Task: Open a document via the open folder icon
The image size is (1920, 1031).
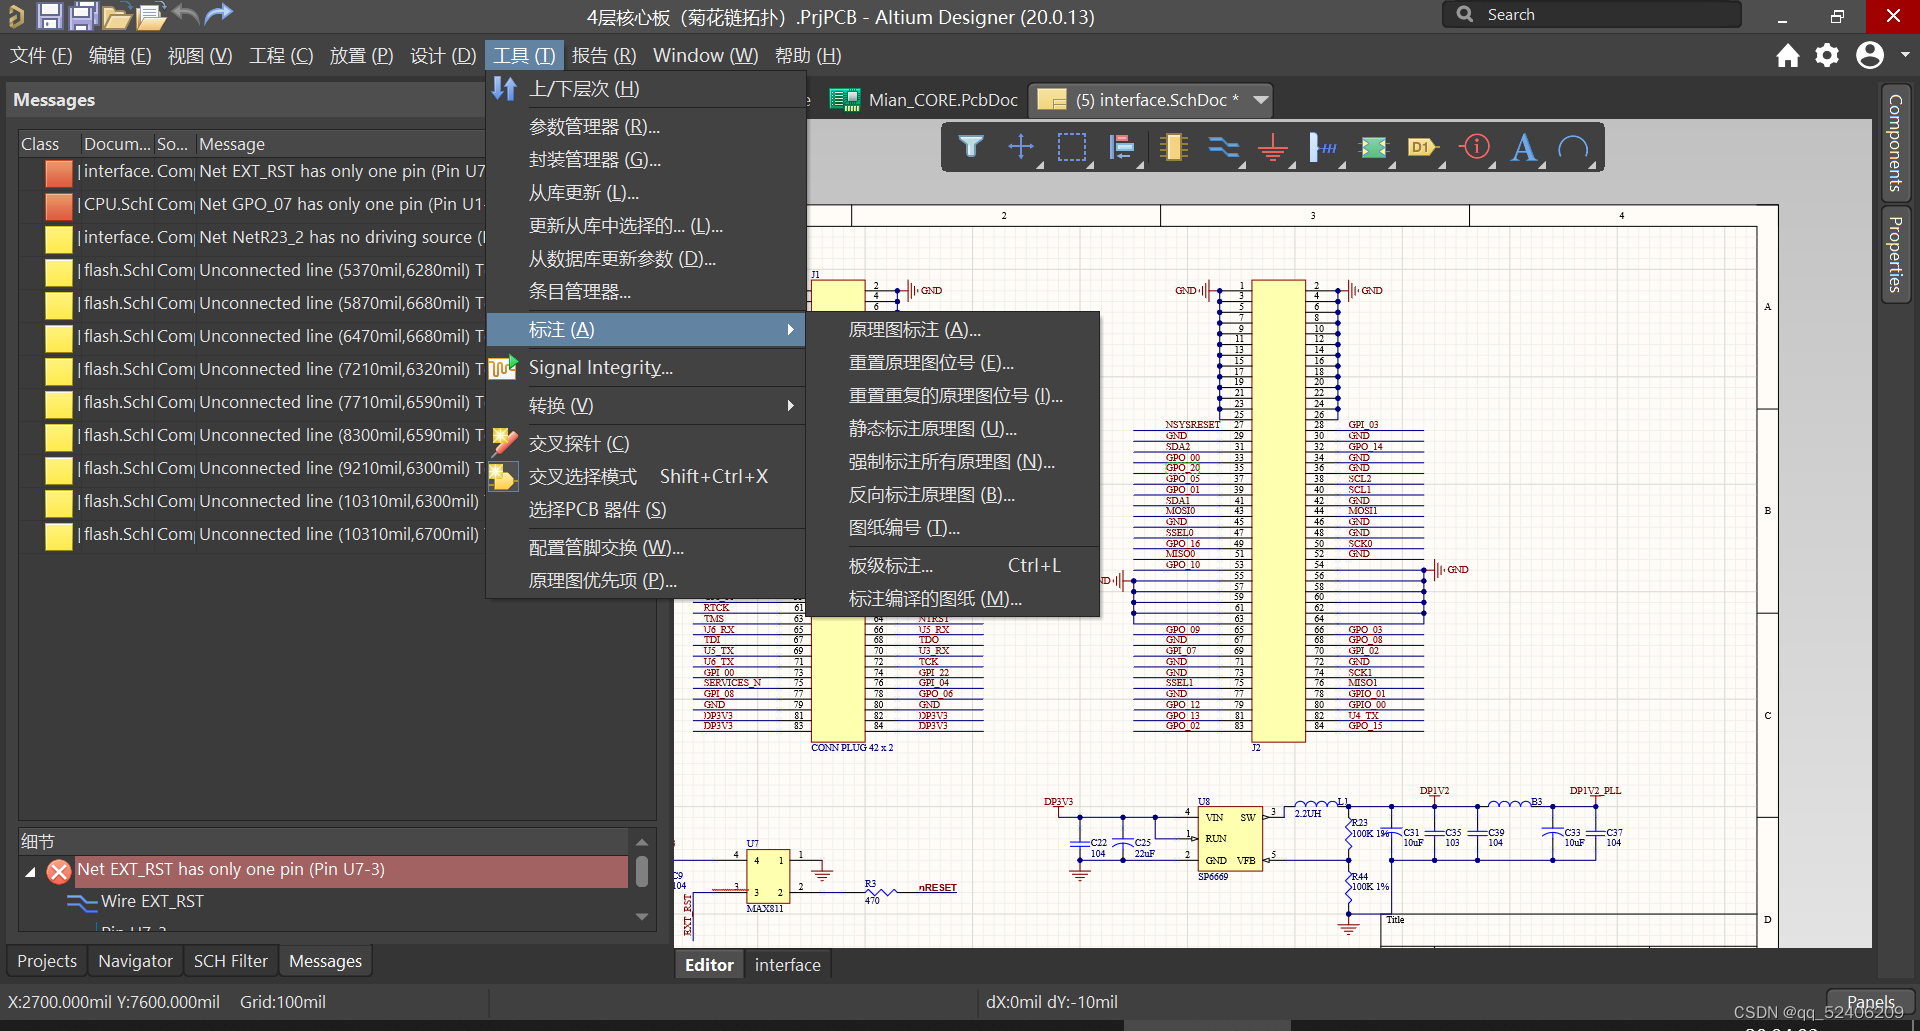Action: [x=117, y=15]
